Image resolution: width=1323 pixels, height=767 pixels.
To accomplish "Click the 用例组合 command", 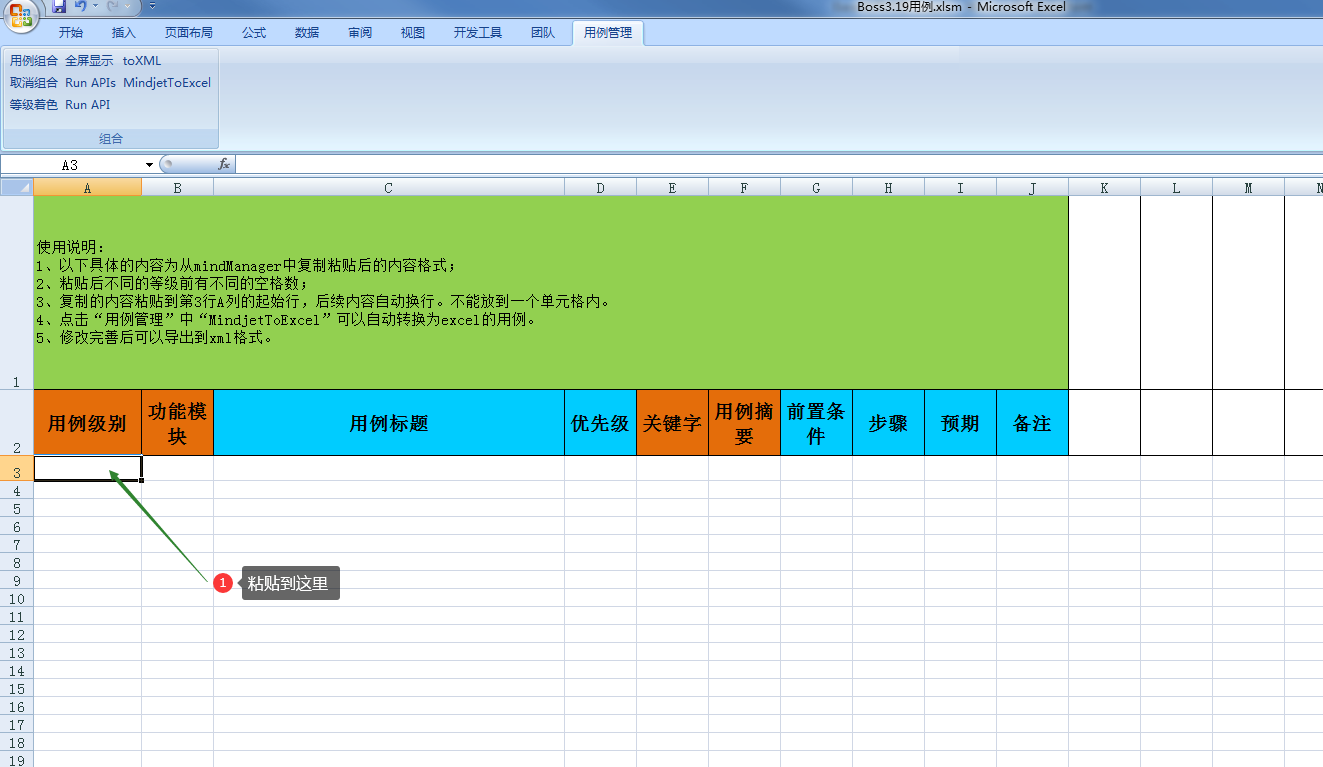I will click(33, 60).
